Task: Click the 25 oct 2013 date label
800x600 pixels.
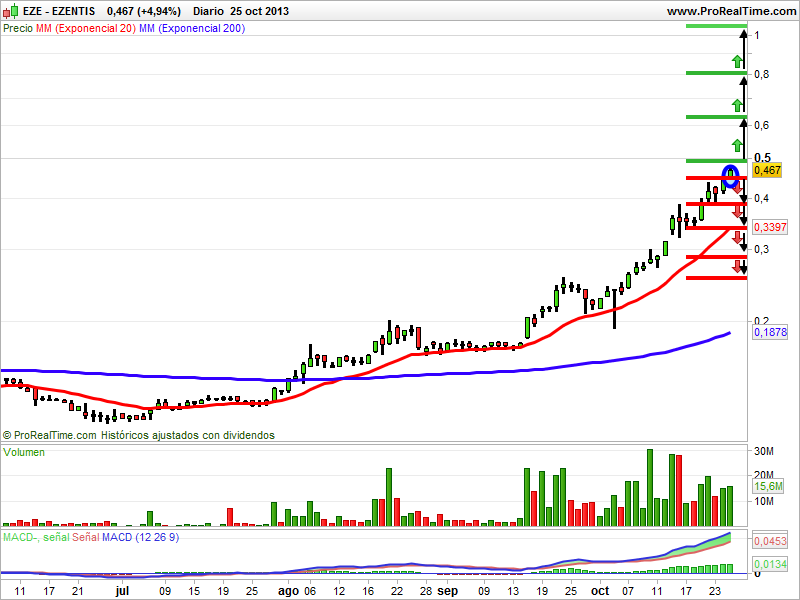Action: pos(259,11)
